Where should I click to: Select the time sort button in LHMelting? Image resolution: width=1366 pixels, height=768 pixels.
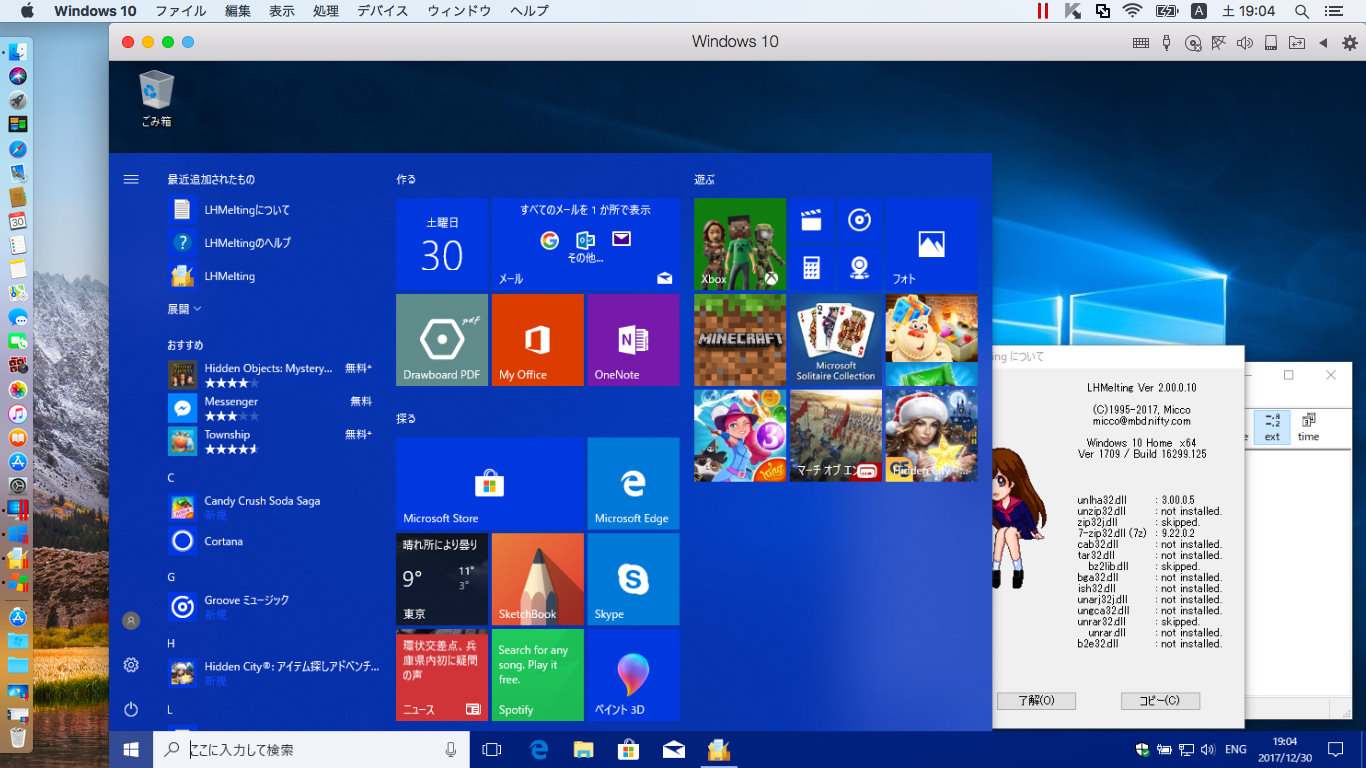[1308, 427]
